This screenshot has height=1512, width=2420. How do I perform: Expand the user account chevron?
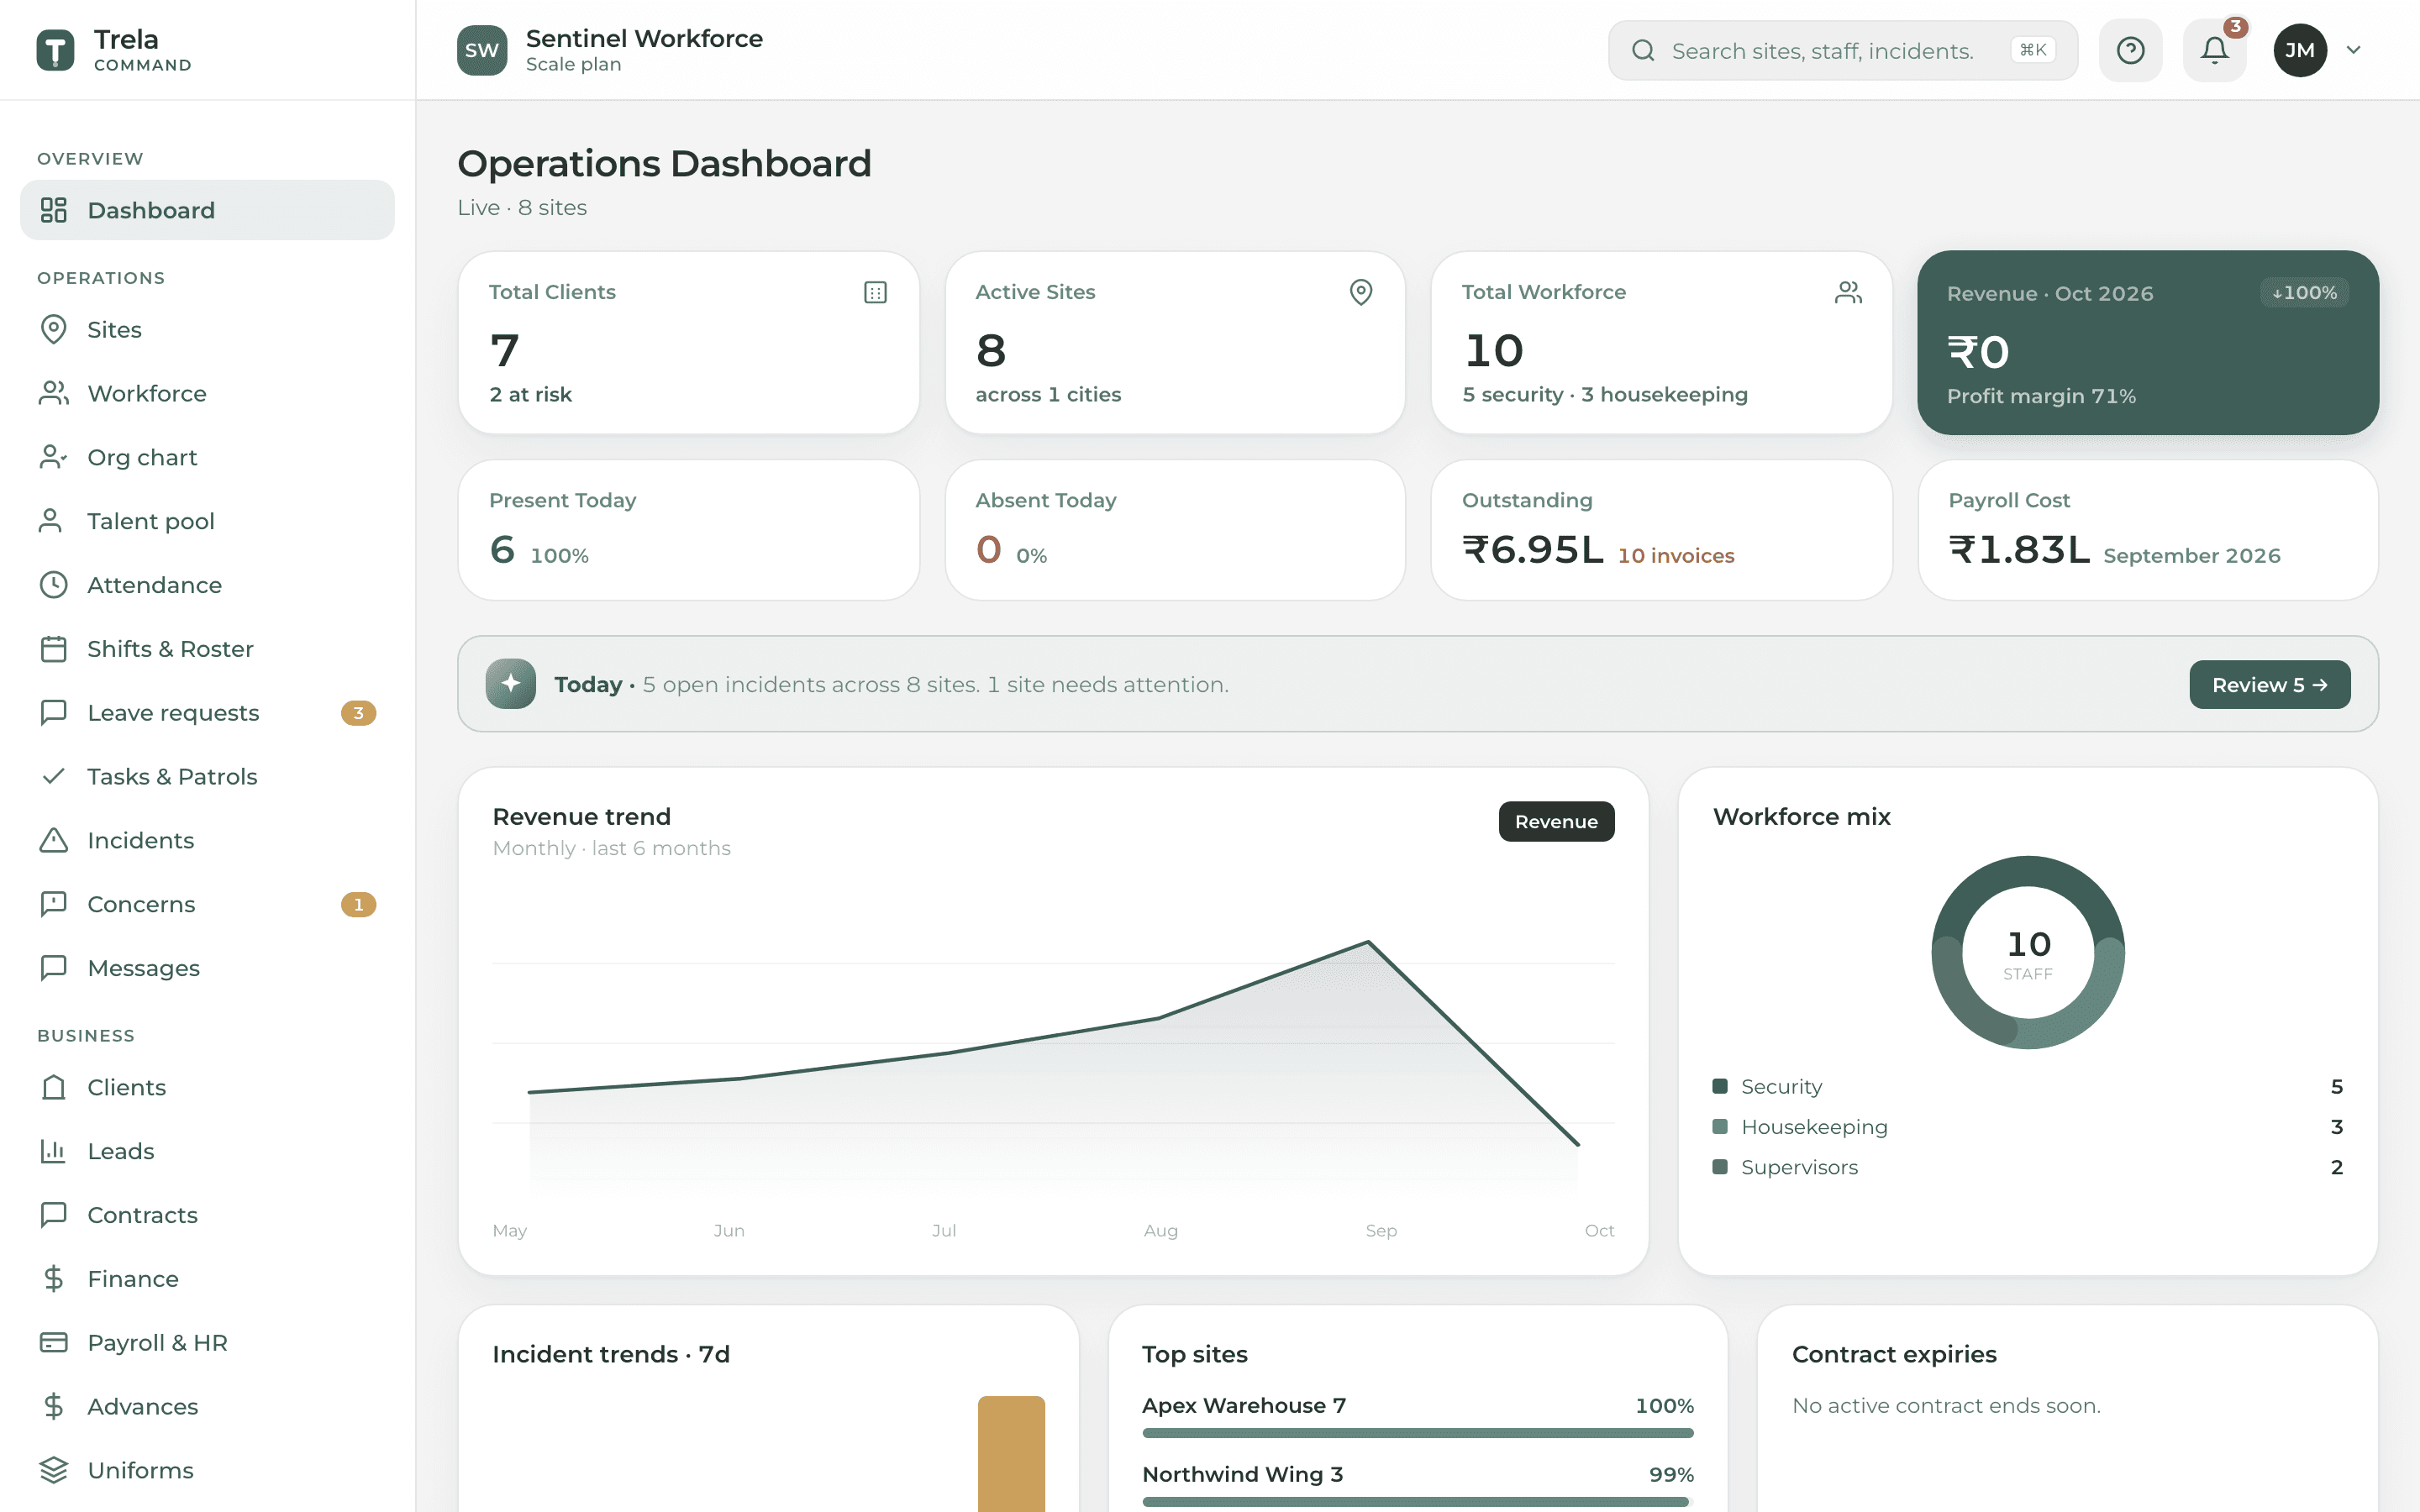2353,50
